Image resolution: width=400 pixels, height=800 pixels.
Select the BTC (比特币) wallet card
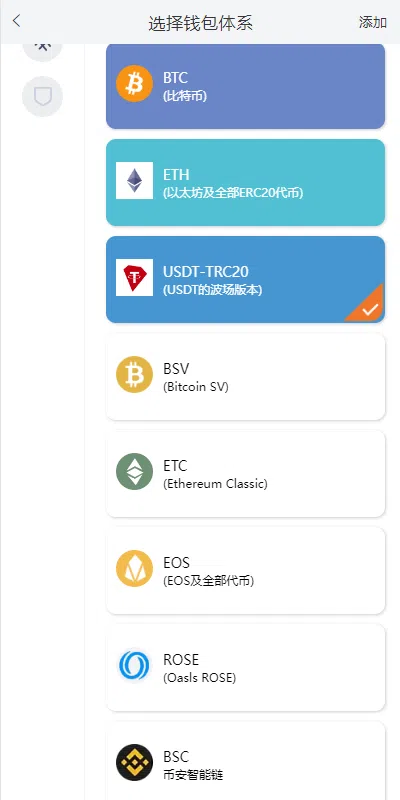(x=245, y=86)
